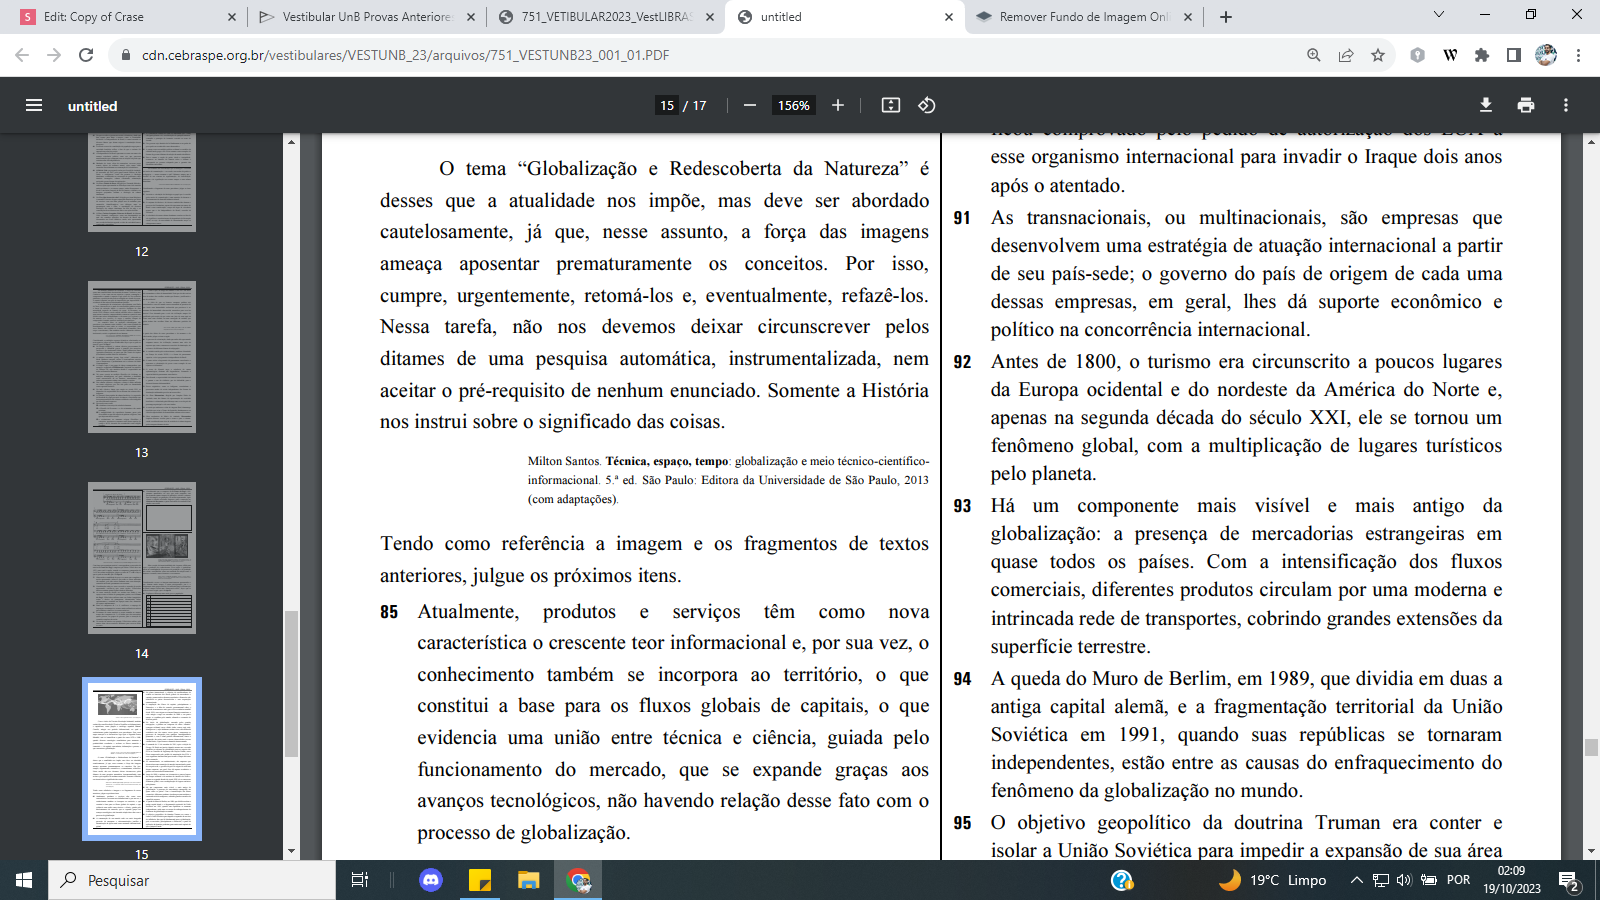The image size is (1600, 900).
Task: Click the document scroll down arrow
Action: 1591,851
